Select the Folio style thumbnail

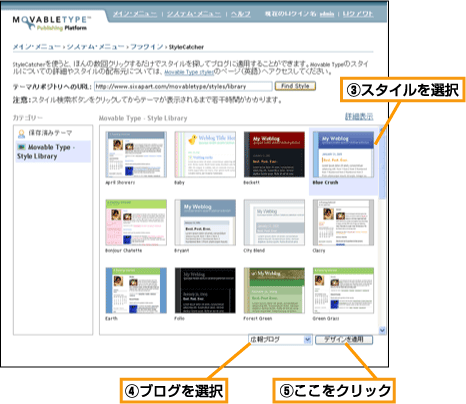click(x=205, y=290)
